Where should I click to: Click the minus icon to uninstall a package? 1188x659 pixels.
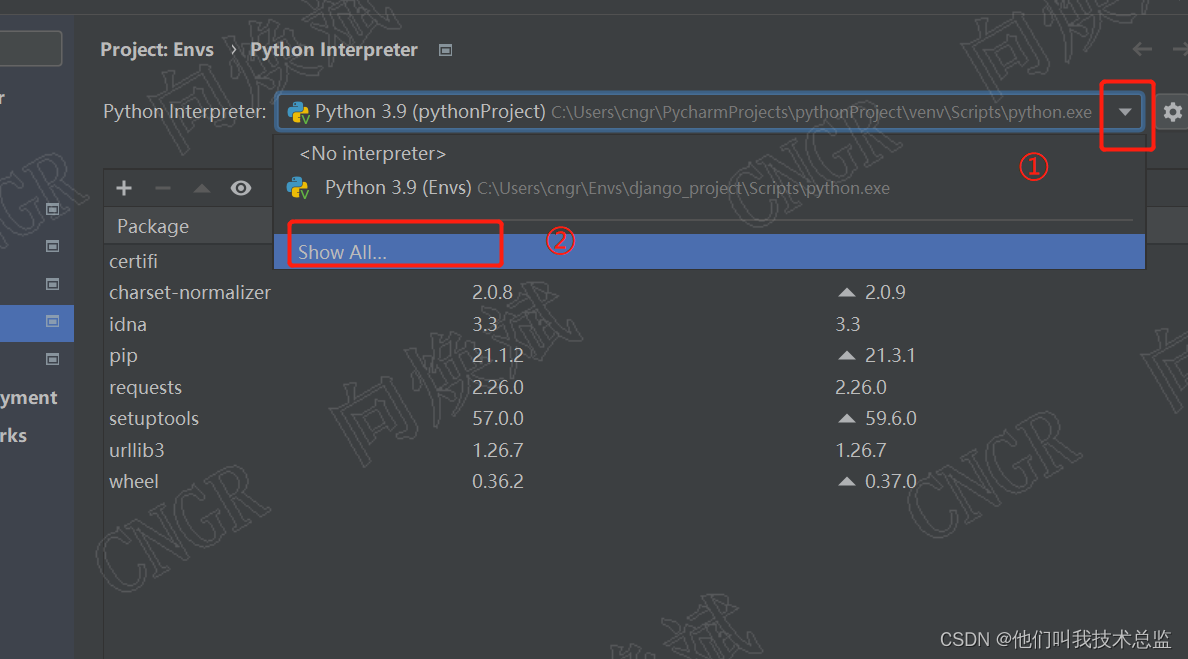point(163,188)
